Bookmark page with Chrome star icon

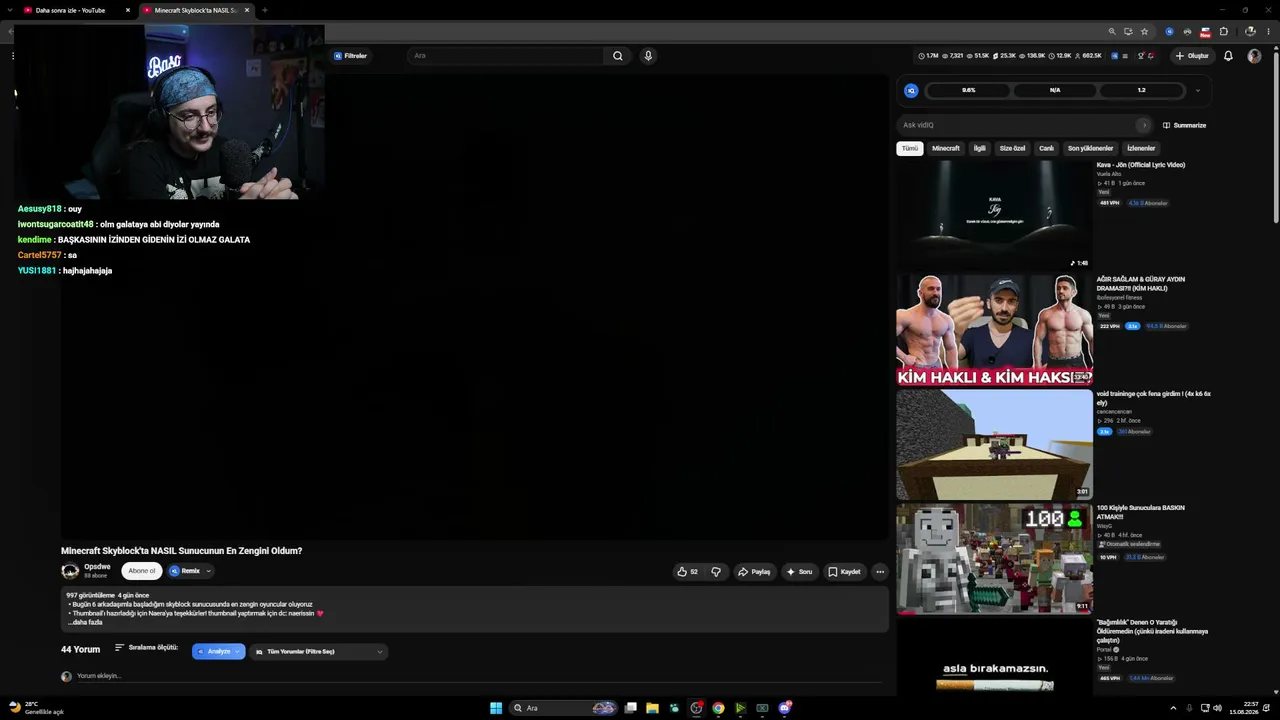click(x=1145, y=31)
